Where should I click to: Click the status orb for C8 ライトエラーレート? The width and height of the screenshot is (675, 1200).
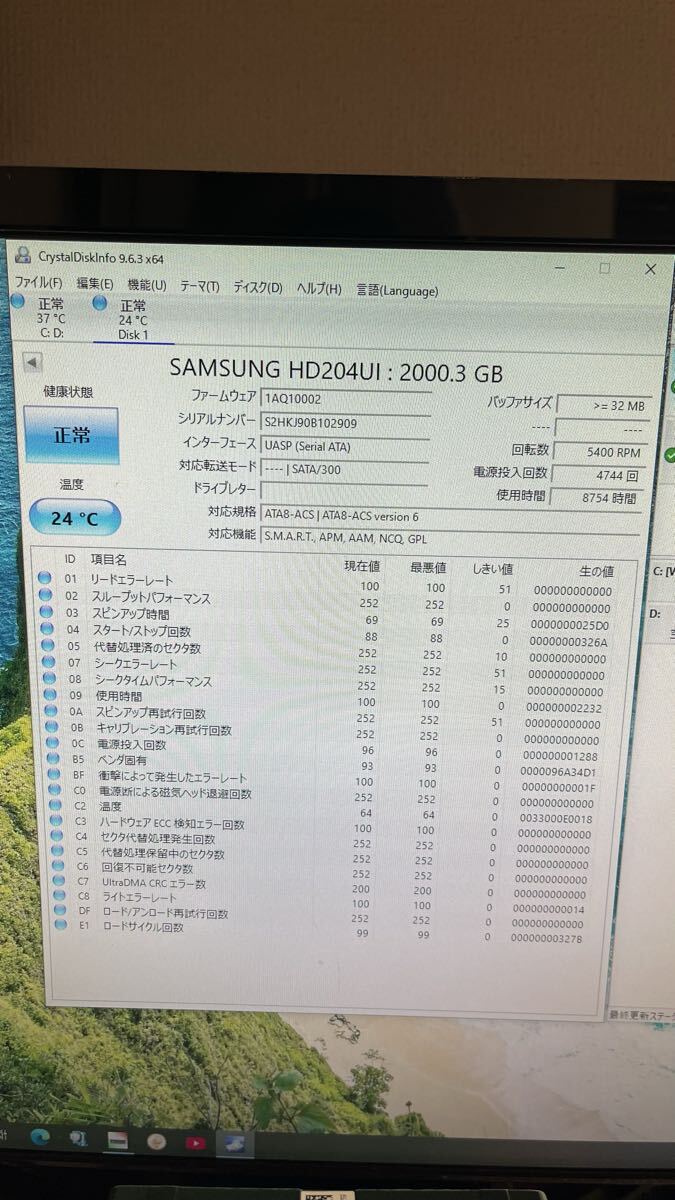click(59, 896)
